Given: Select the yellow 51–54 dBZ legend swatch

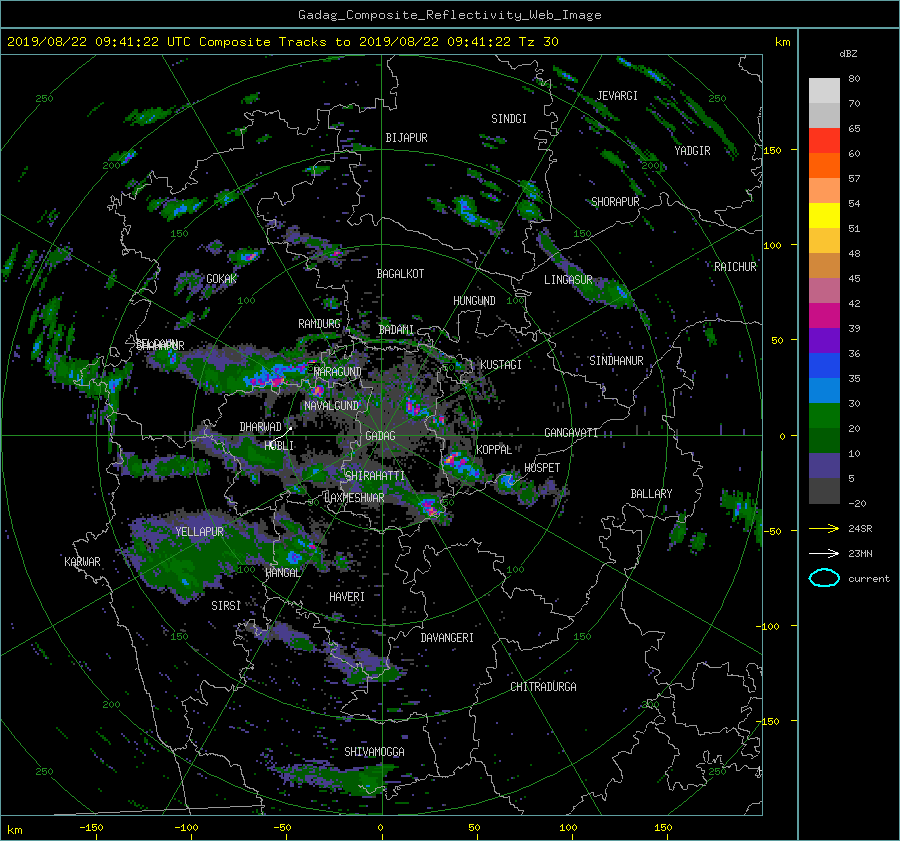Looking at the screenshot, I should pos(824,215).
